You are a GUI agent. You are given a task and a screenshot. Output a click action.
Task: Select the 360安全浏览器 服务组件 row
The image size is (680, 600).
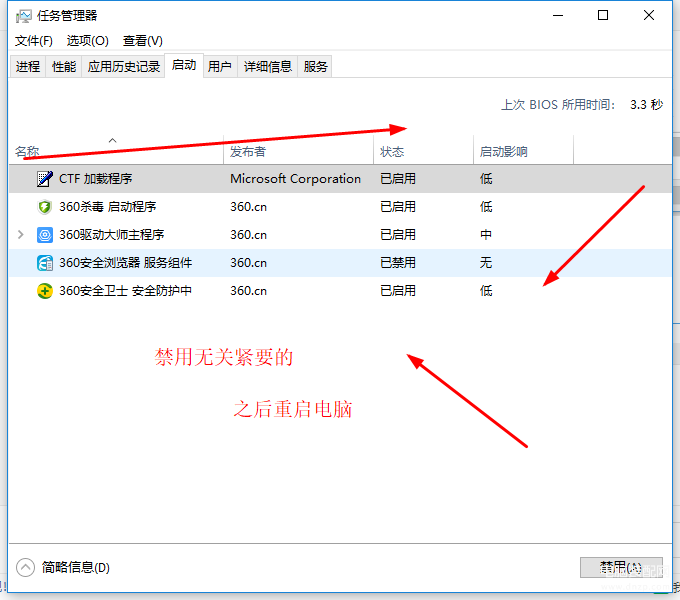coord(340,263)
